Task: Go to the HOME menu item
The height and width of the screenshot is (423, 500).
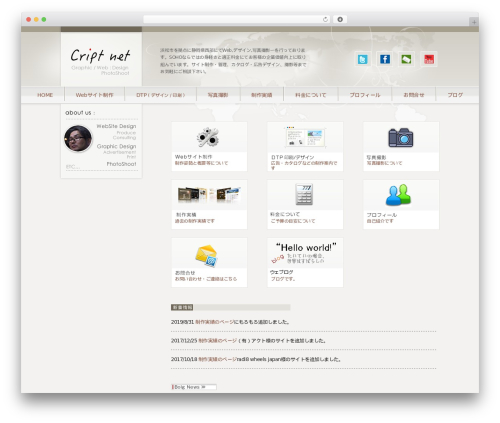Action: click(x=45, y=95)
